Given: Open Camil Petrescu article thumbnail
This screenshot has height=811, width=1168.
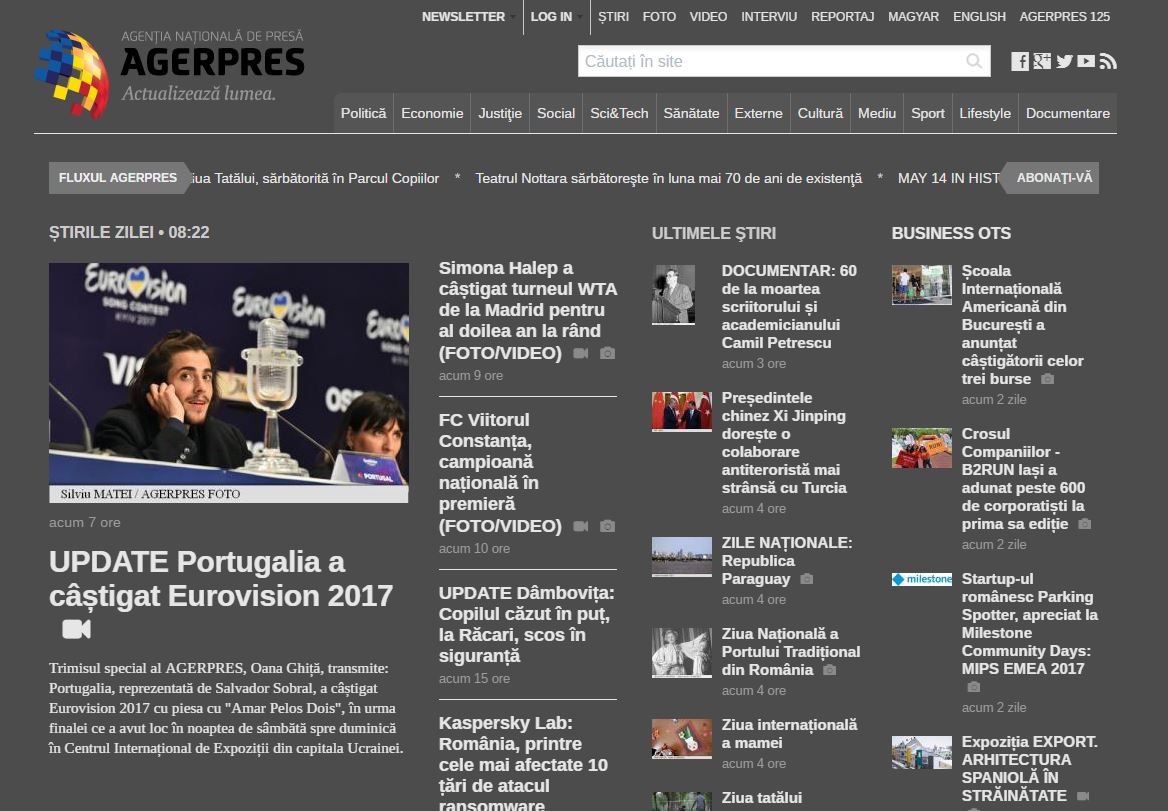Looking at the screenshot, I should click(673, 295).
